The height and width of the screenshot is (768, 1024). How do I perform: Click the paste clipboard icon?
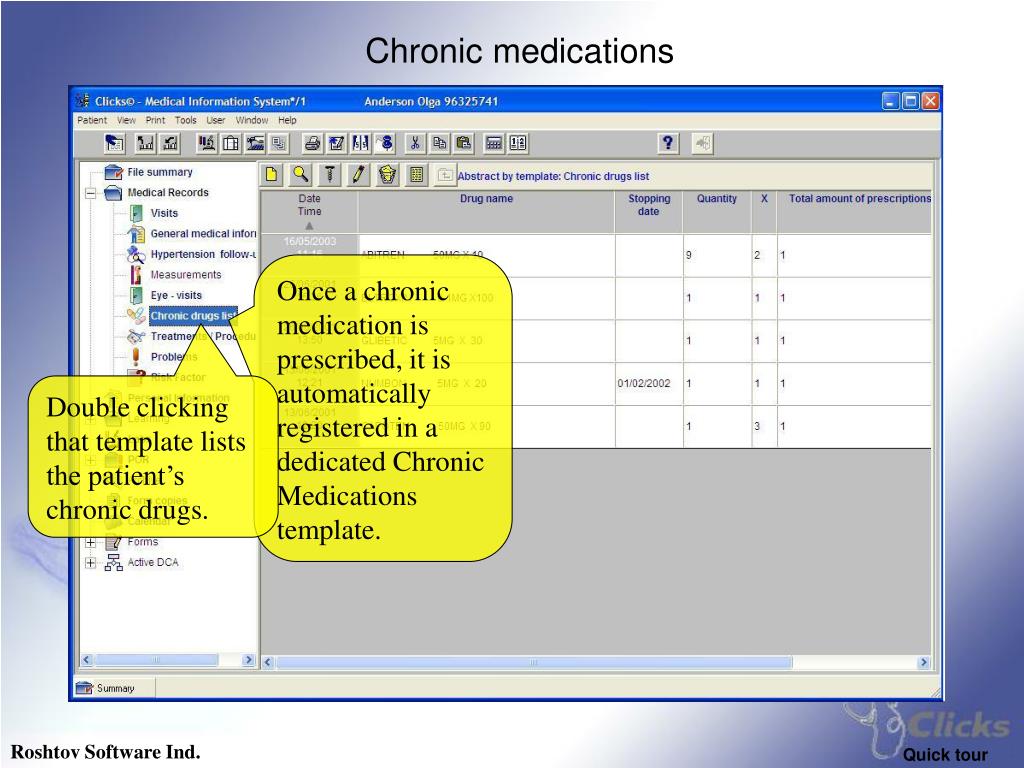tap(464, 143)
